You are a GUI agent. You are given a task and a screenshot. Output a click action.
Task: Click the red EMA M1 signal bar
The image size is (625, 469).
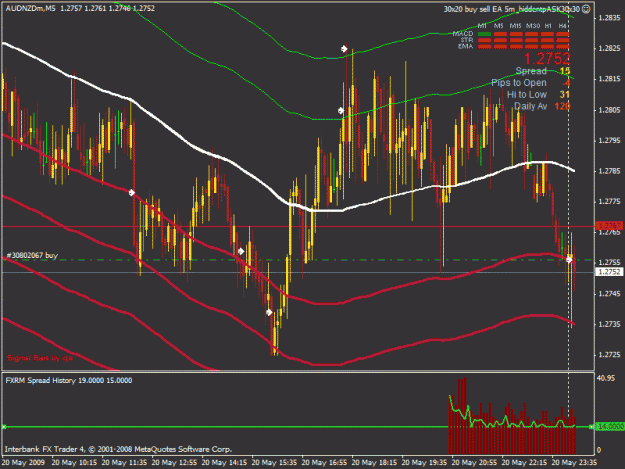(484, 47)
